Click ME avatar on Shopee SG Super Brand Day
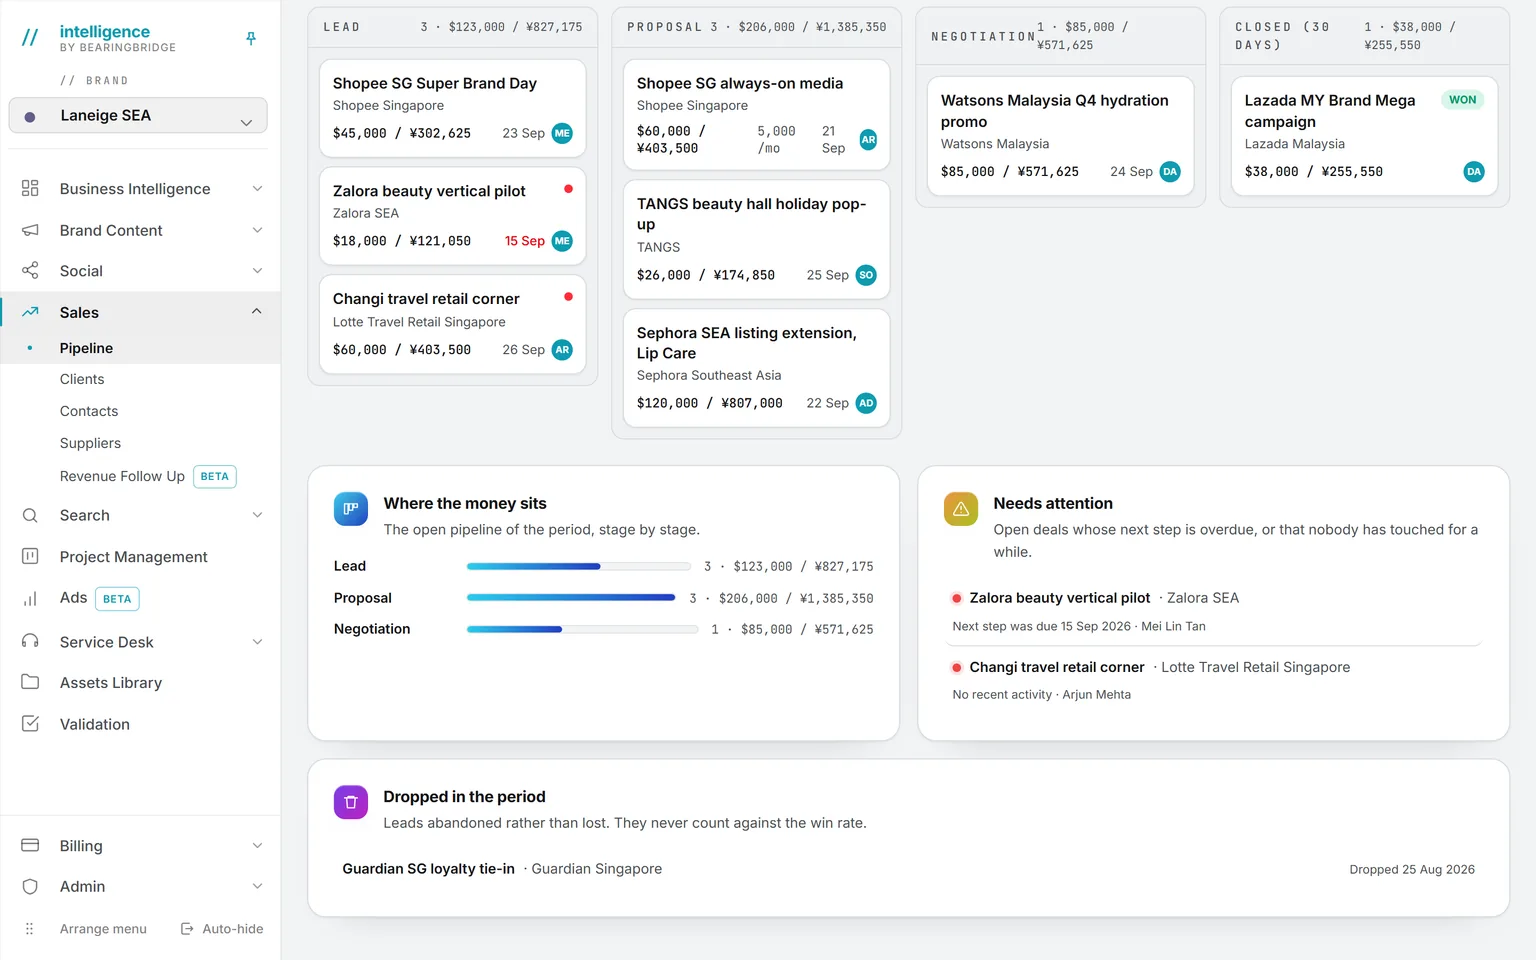Image resolution: width=1536 pixels, height=960 pixels. click(563, 133)
